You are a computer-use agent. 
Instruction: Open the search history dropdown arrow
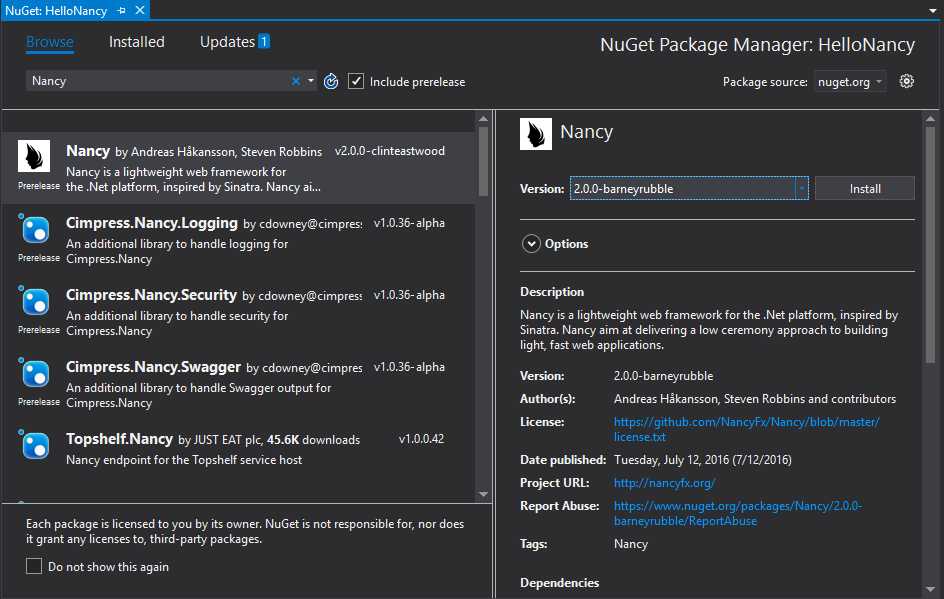[311, 81]
